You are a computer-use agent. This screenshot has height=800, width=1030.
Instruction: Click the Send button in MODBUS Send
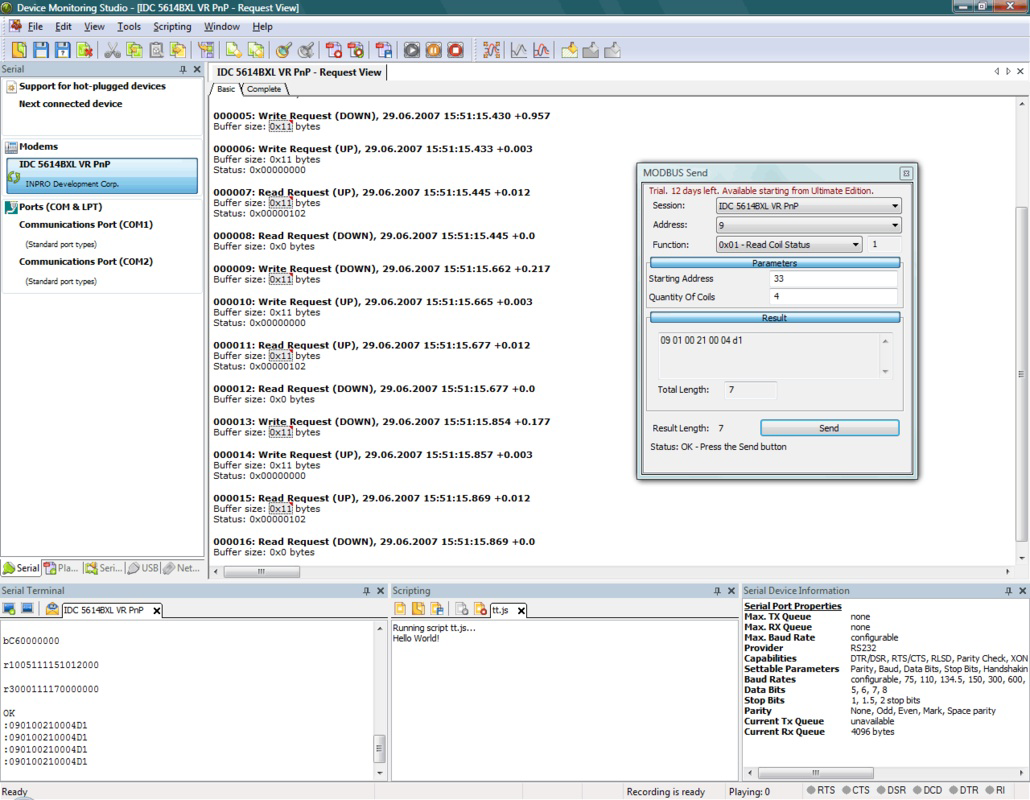829,428
